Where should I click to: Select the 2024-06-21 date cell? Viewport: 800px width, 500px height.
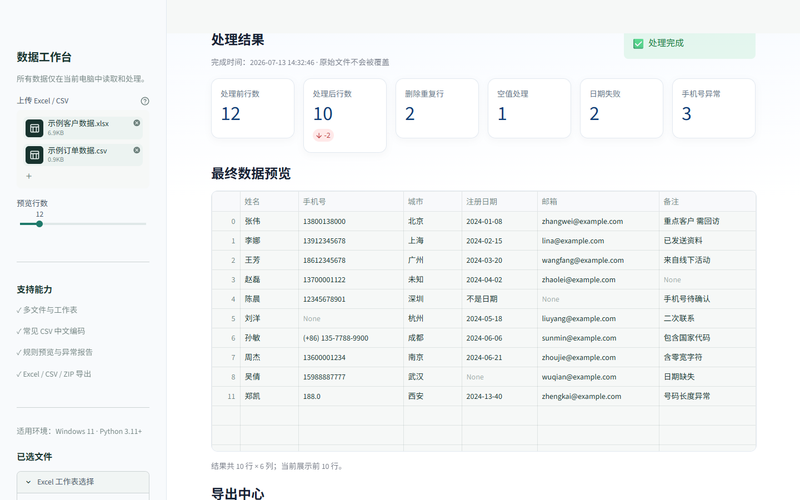[x=499, y=357]
